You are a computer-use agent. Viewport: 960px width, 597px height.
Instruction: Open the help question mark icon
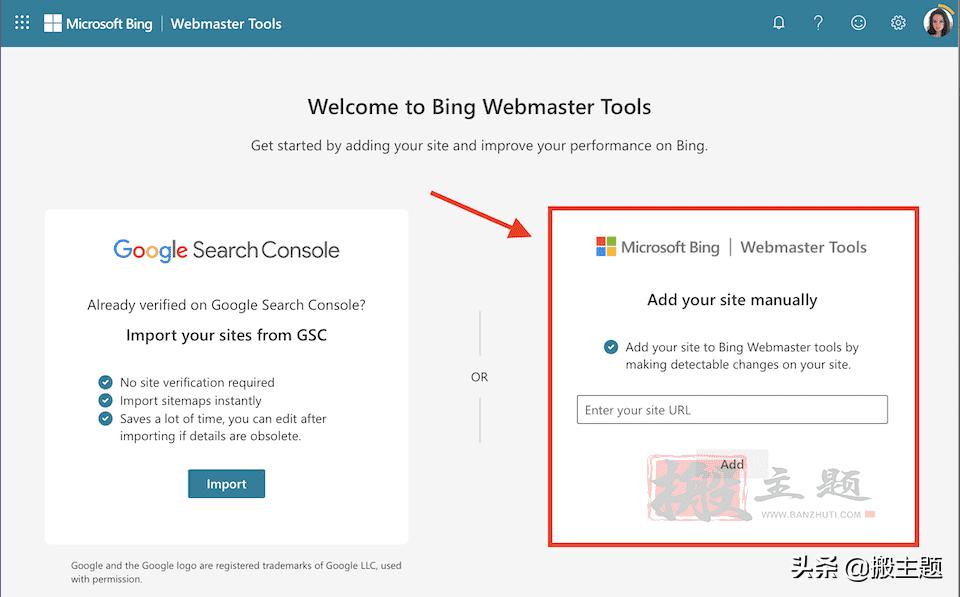click(818, 23)
